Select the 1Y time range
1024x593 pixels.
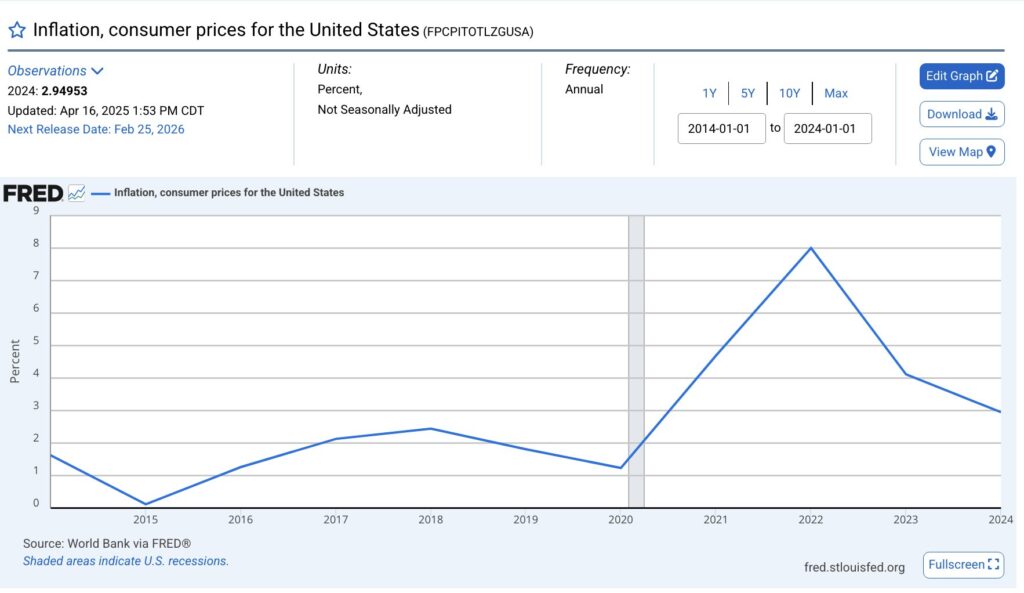pyautogui.click(x=709, y=93)
